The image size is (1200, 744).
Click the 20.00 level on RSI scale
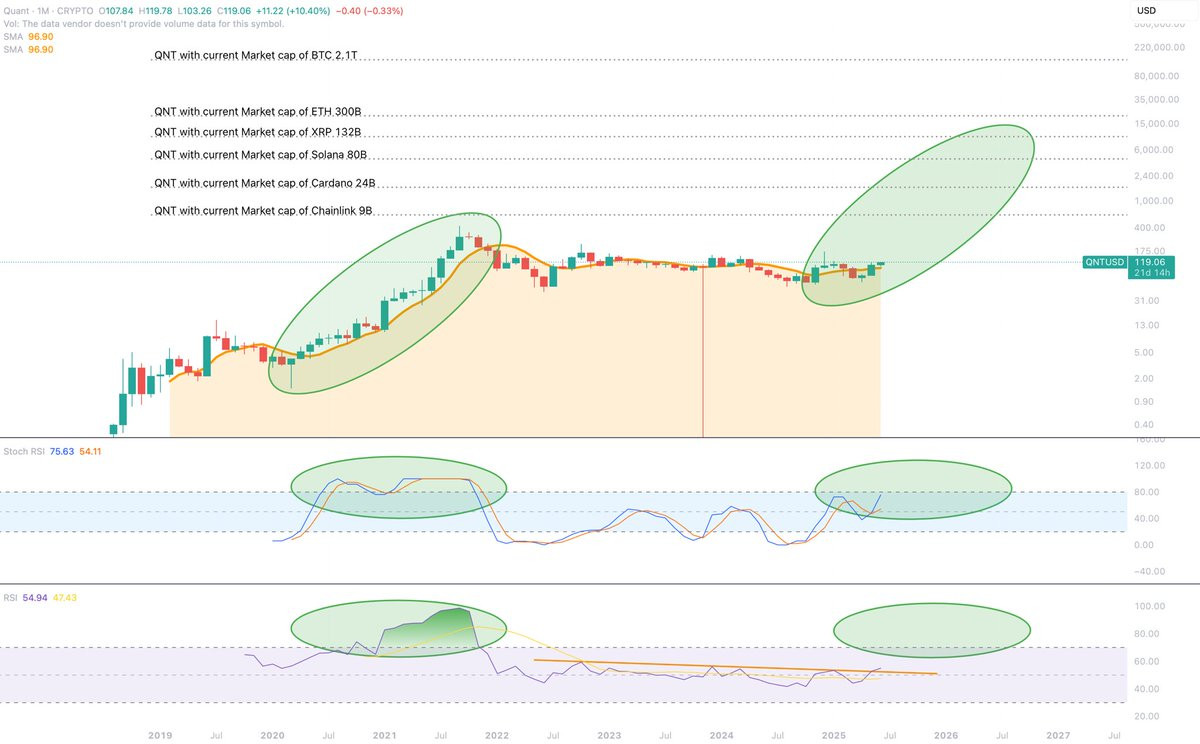click(x=1147, y=716)
